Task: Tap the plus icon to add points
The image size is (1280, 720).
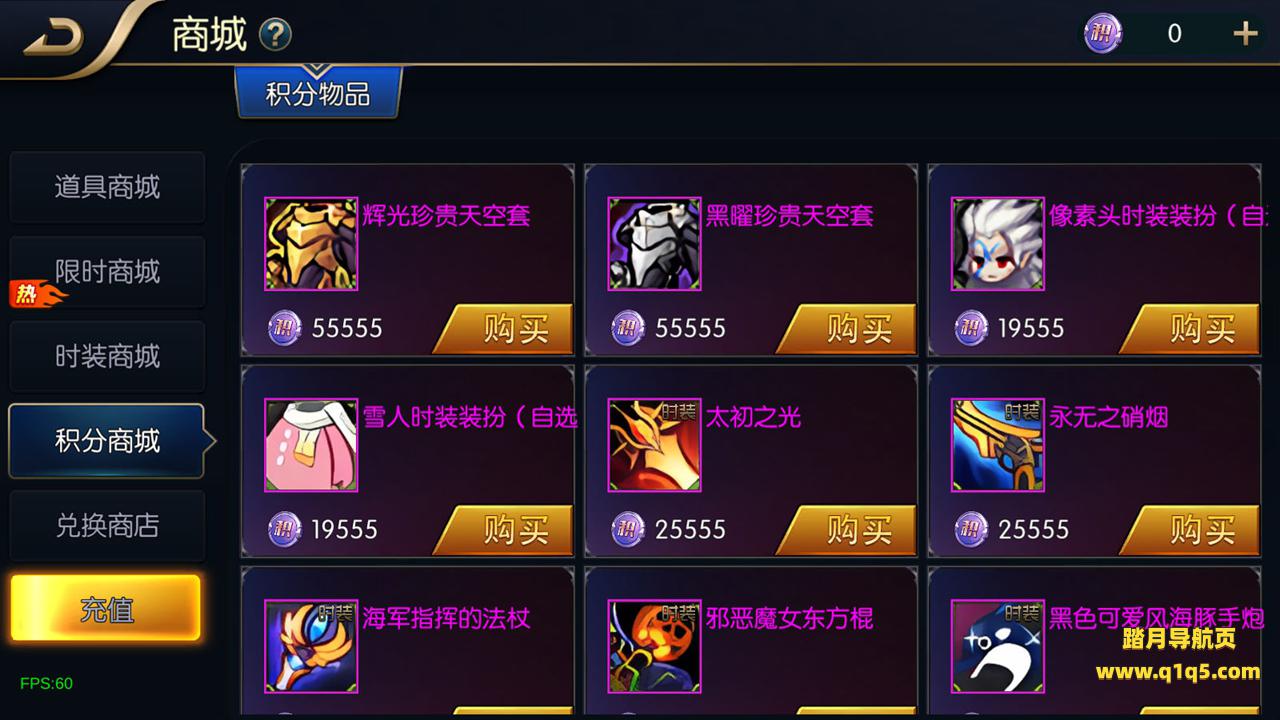Action: 1245,34
